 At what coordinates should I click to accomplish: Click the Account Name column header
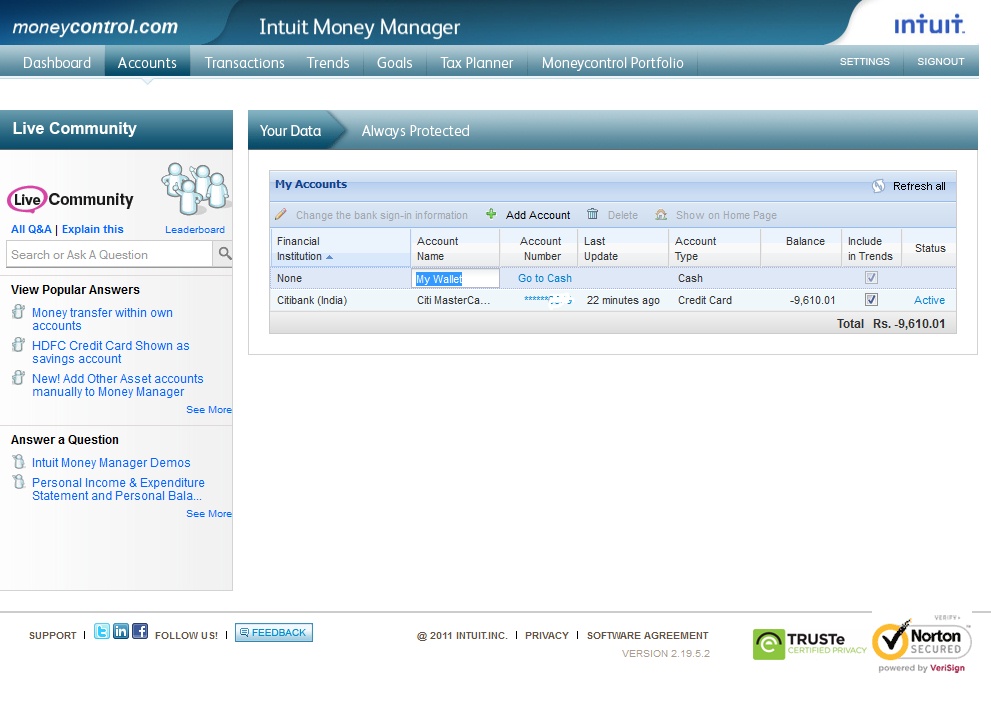coord(455,248)
